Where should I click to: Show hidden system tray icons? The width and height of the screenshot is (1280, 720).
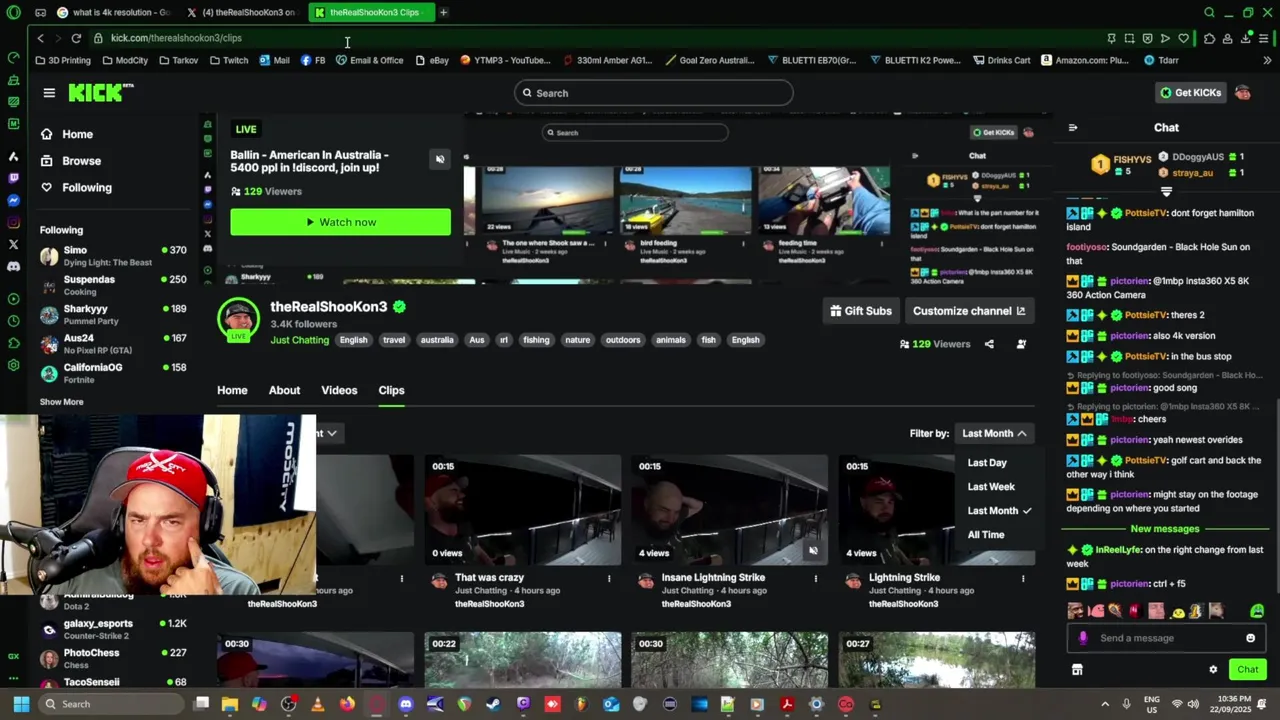click(x=1105, y=704)
